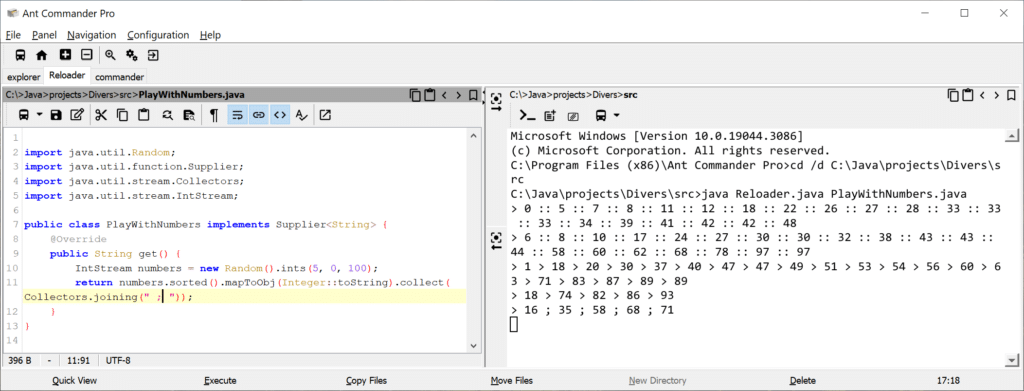The height and width of the screenshot is (391, 1024).
Task: Open editor content in external window
Action: [x=325, y=116]
